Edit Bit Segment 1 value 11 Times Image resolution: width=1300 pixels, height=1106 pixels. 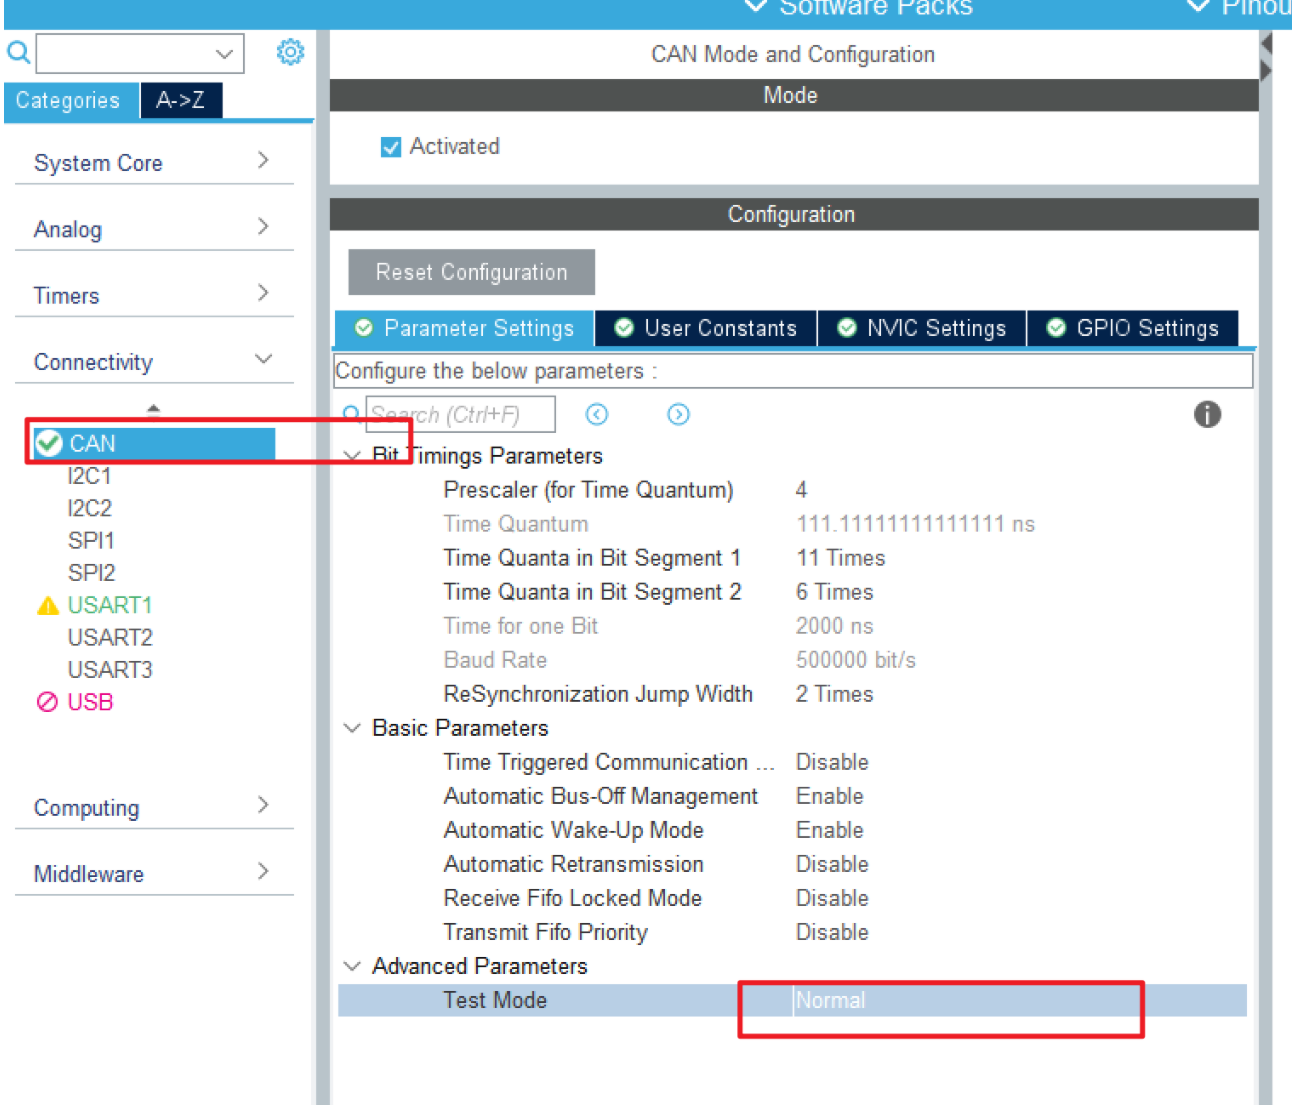click(841, 558)
